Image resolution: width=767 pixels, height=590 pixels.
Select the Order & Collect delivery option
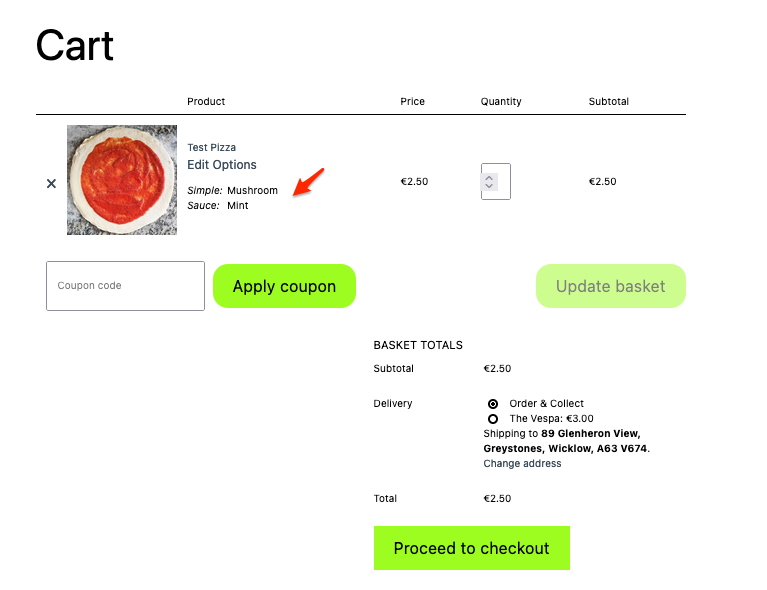click(x=493, y=404)
